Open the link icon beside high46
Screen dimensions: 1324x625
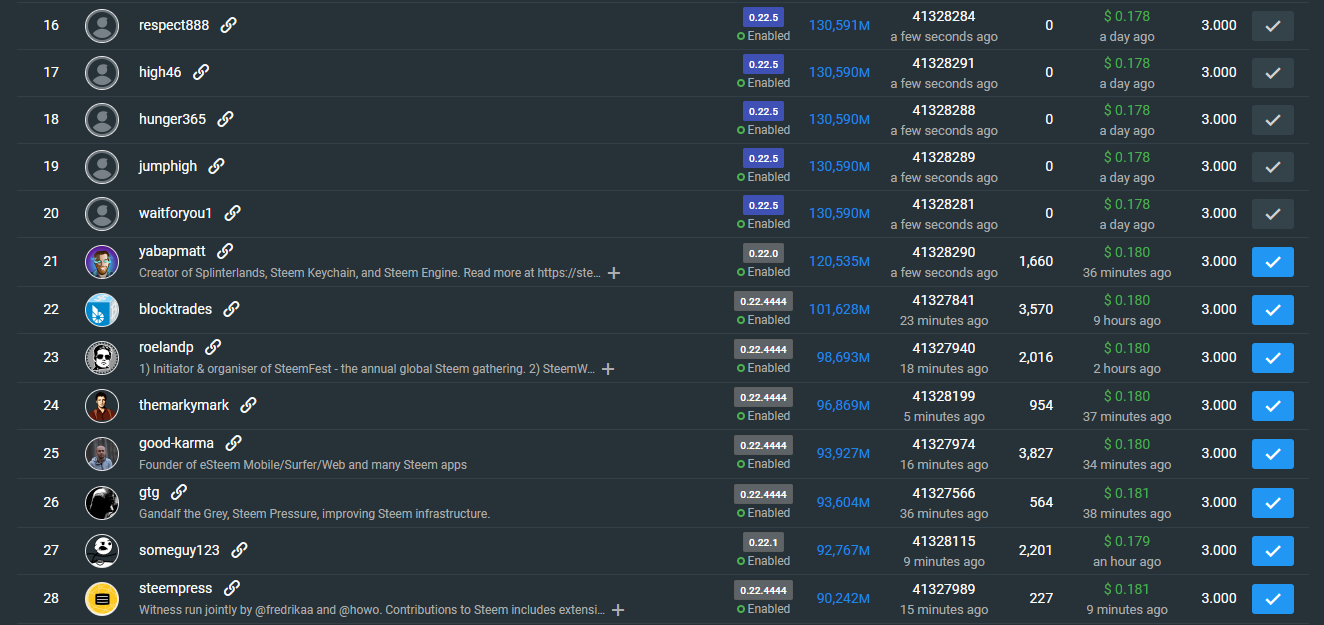(201, 72)
